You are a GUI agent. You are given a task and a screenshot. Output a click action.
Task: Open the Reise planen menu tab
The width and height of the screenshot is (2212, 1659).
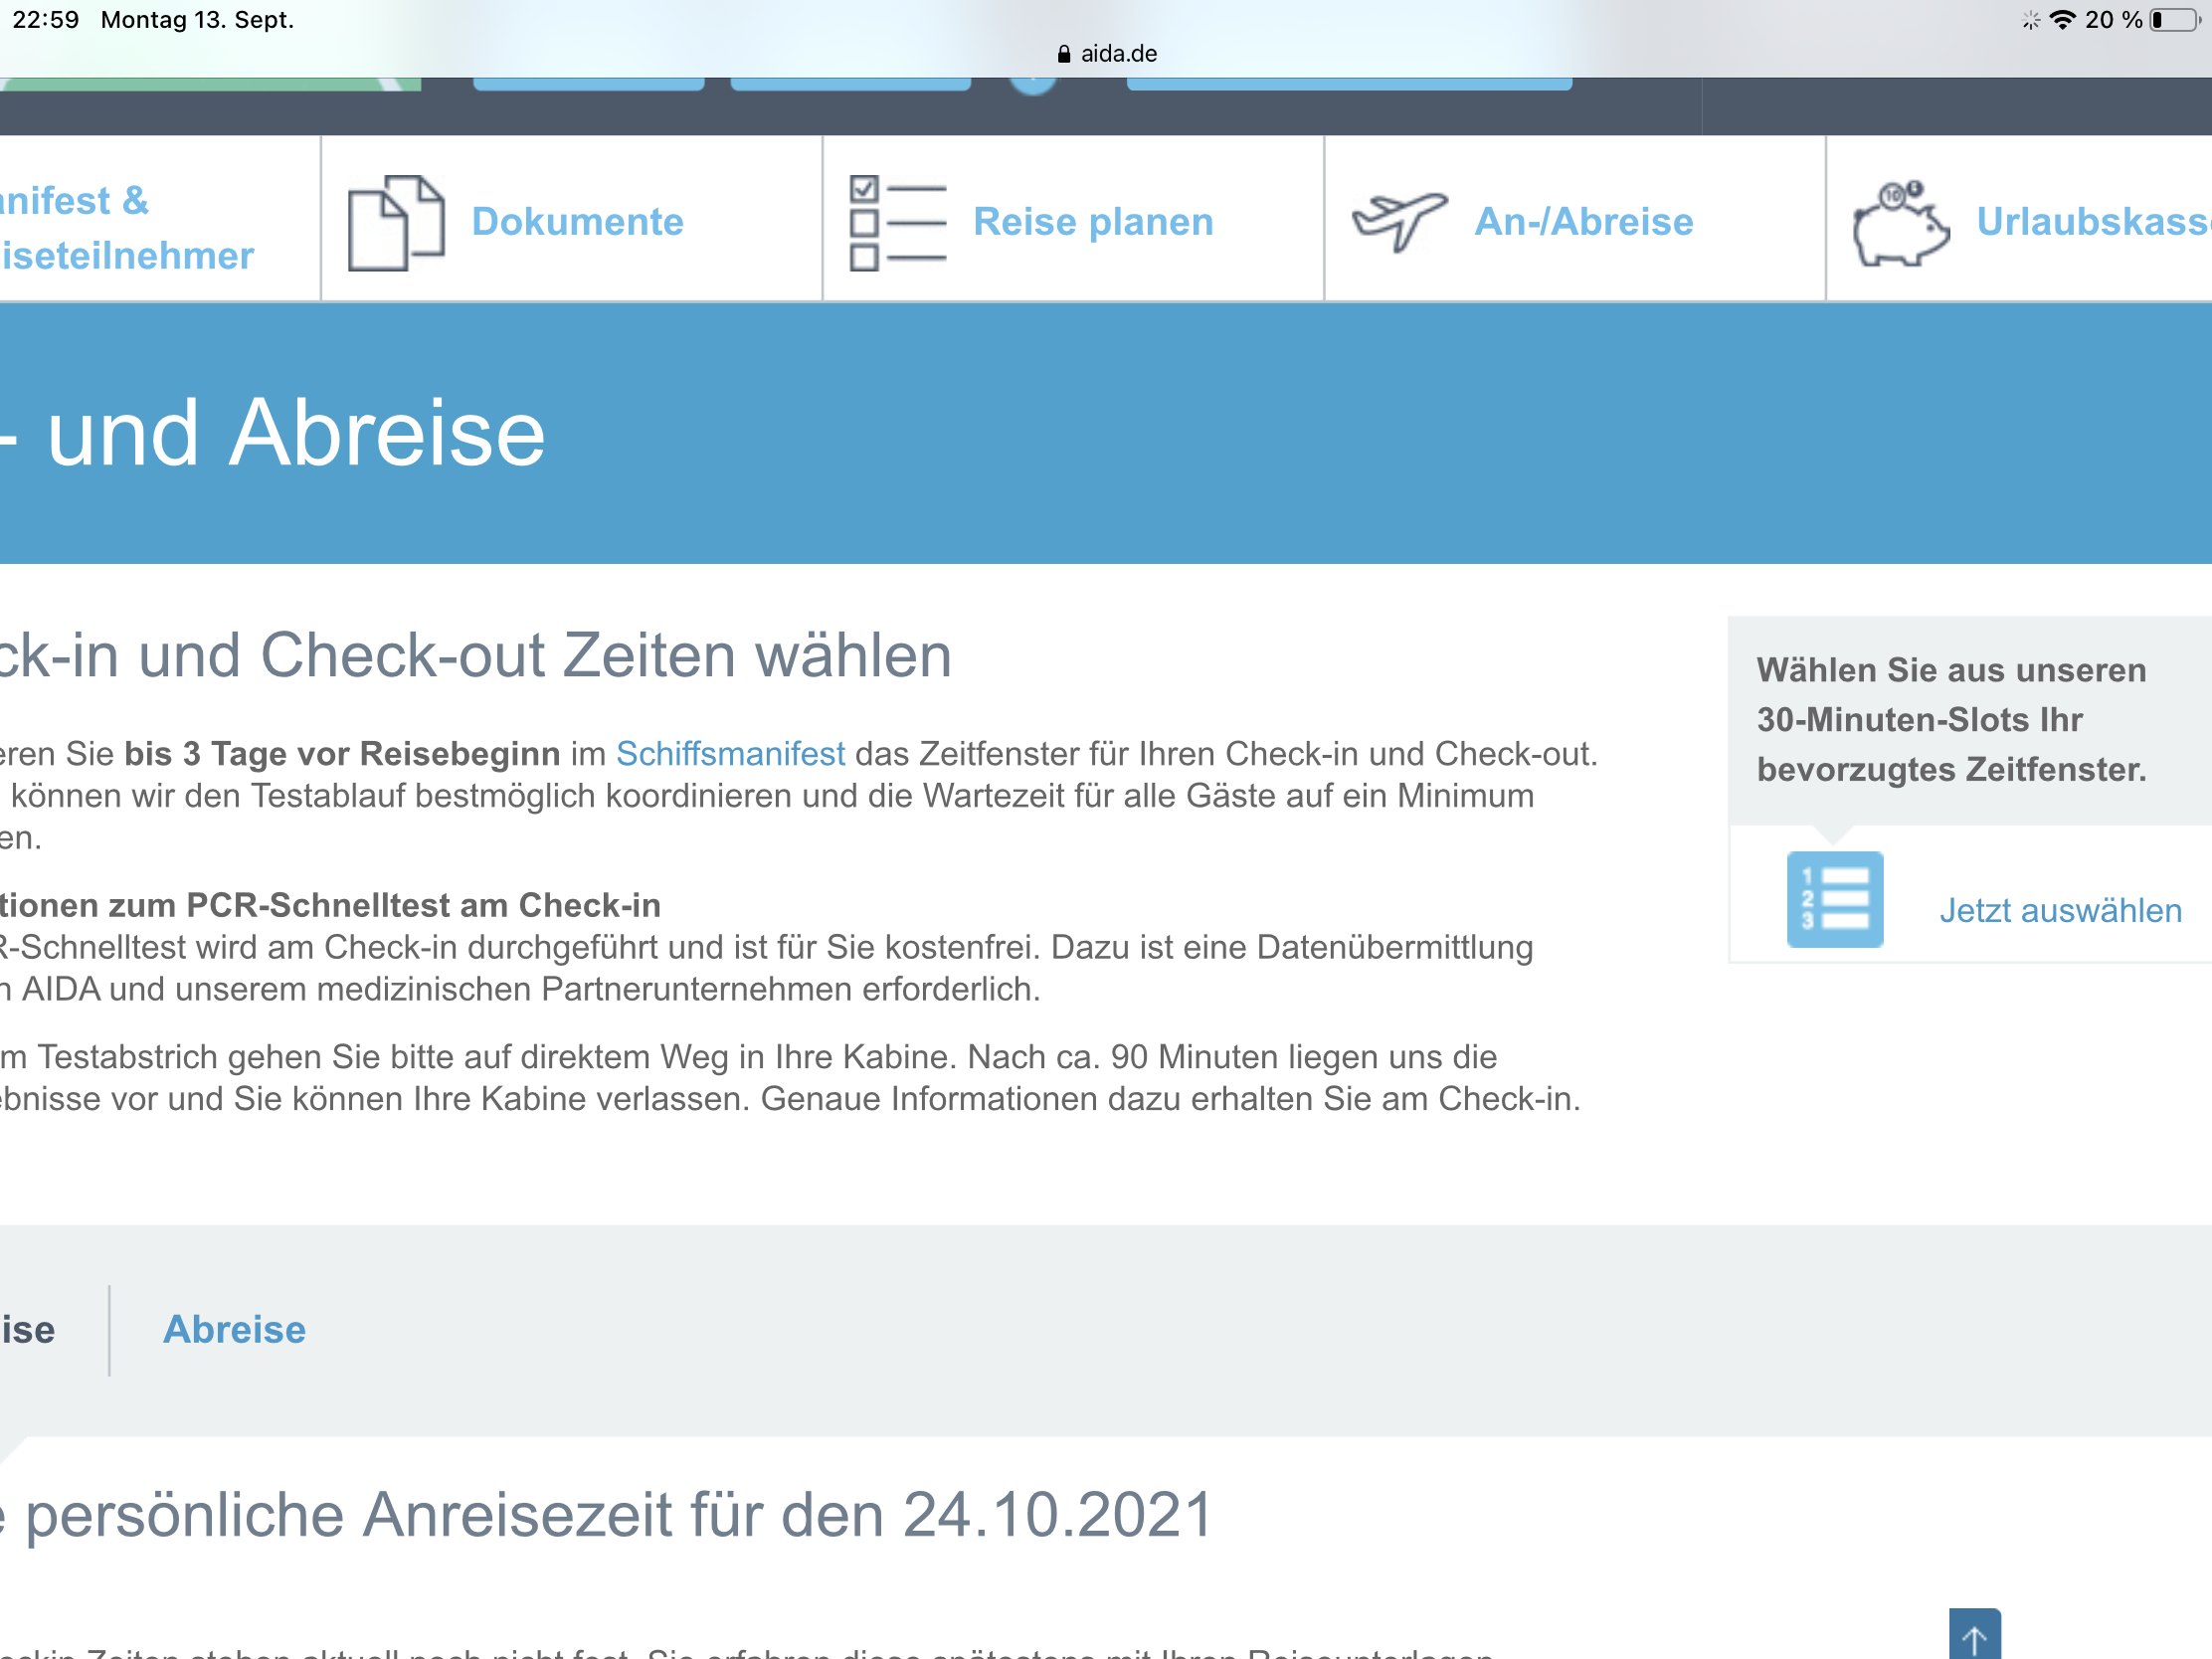(1092, 221)
